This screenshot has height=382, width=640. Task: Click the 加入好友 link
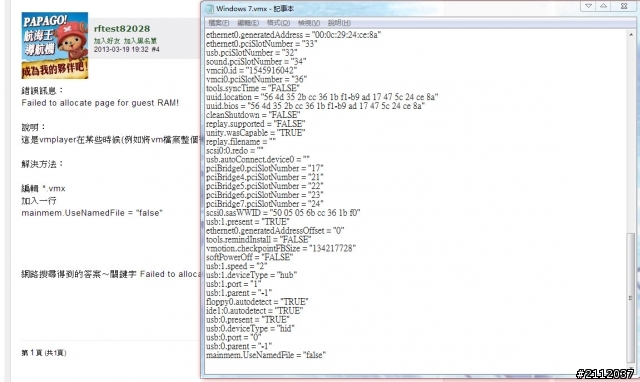point(107,41)
